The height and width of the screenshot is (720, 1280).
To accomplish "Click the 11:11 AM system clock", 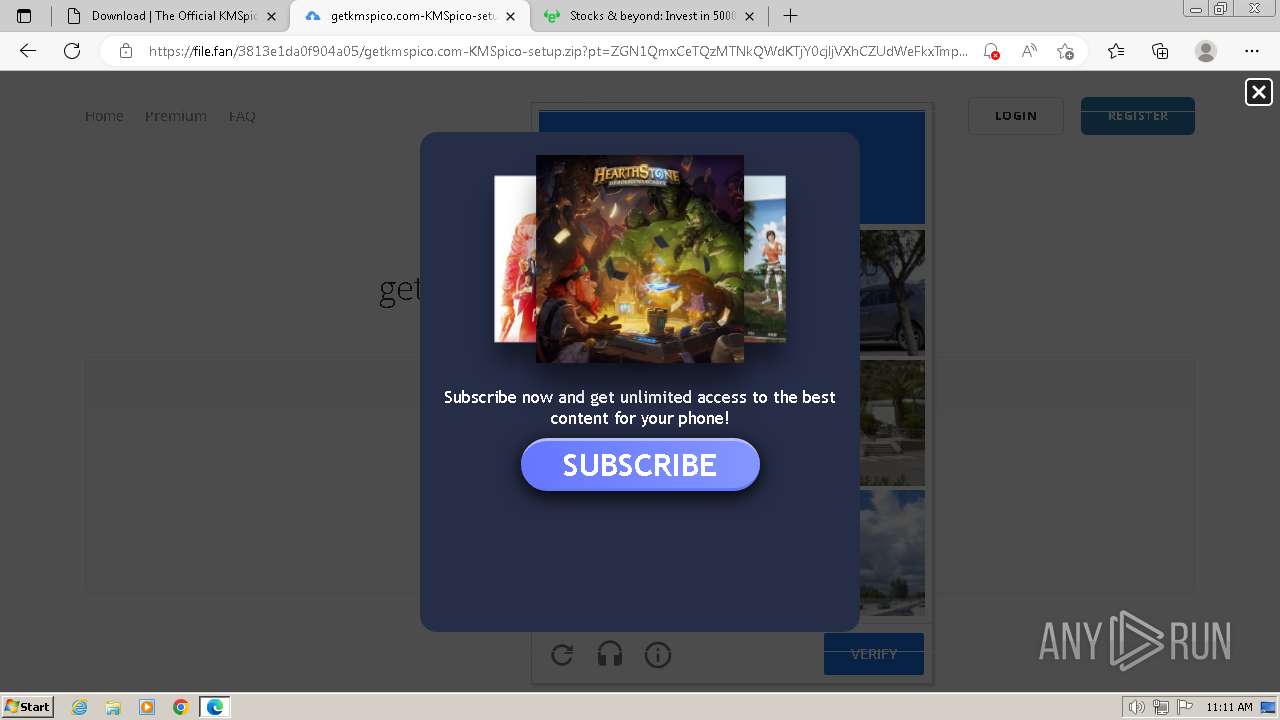I will click(x=1229, y=707).
